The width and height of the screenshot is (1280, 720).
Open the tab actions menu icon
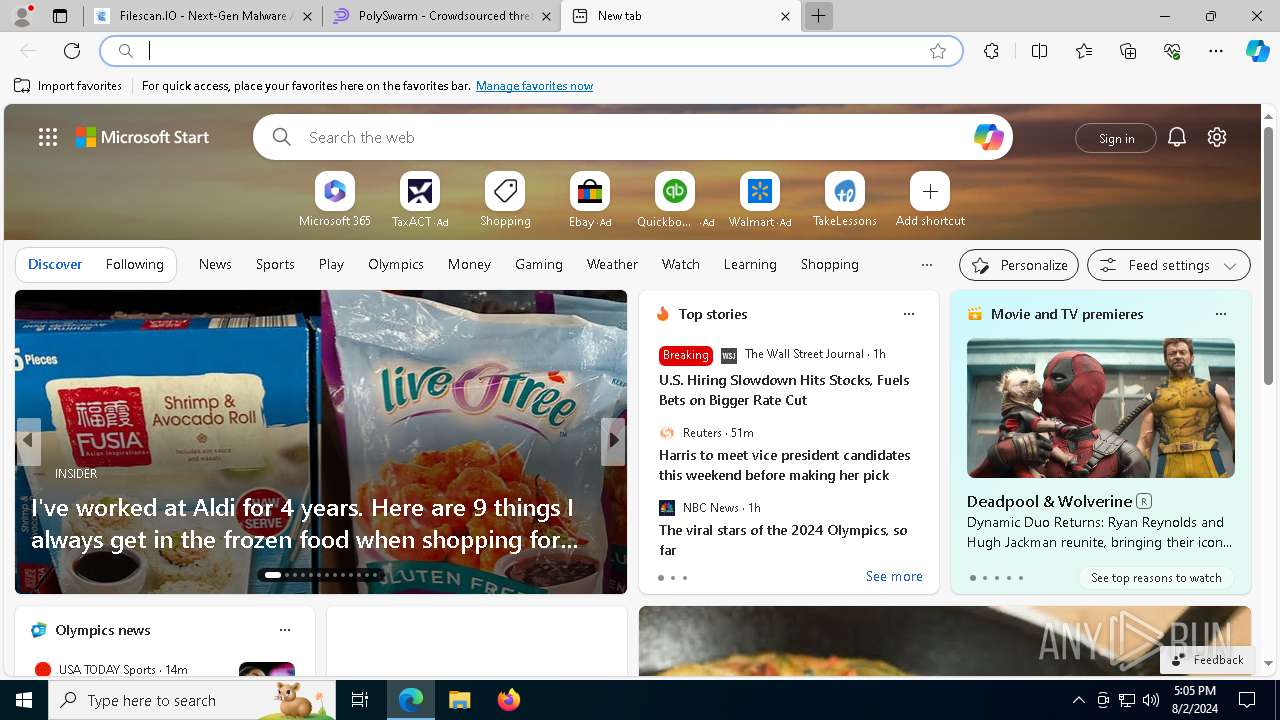[x=60, y=16]
